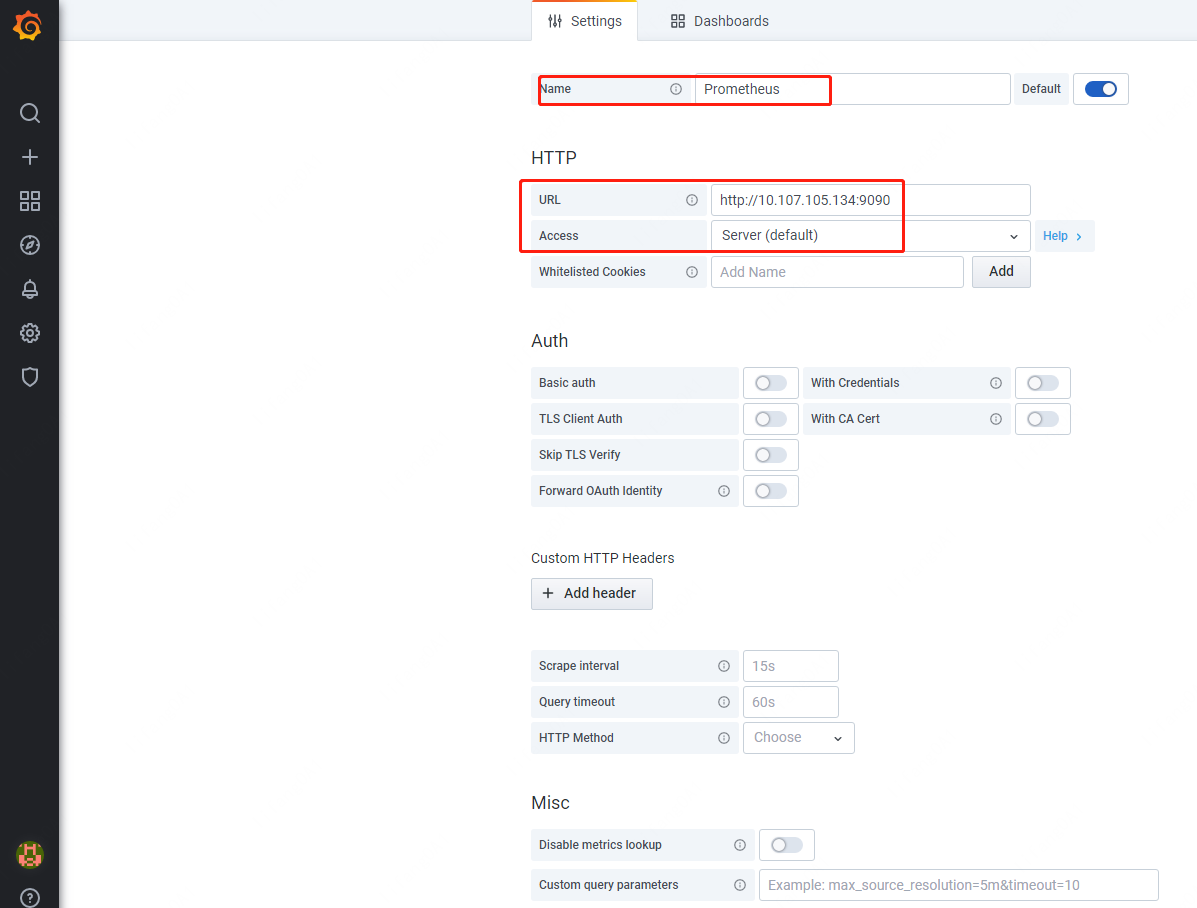Click the Misc section heading
Viewport: 1197px width, 908px height.
pos(550,803)
